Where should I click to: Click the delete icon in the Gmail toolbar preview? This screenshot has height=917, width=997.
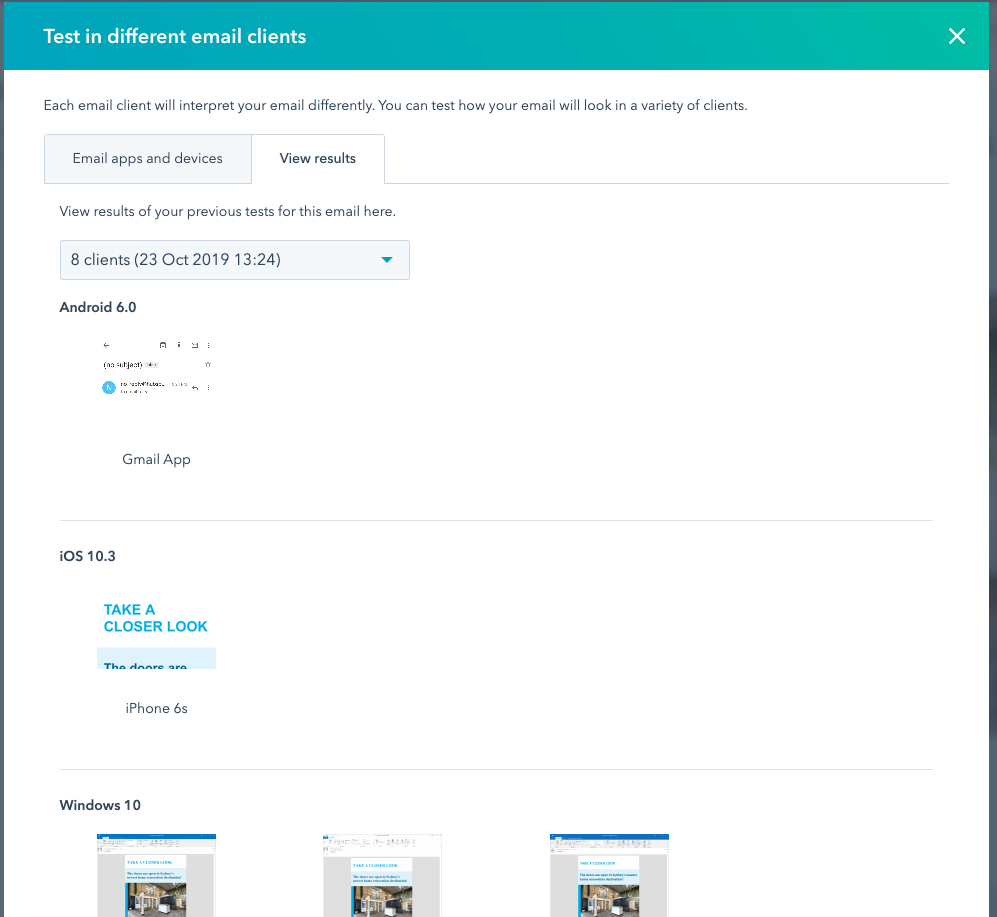click(x=179, y=345)
